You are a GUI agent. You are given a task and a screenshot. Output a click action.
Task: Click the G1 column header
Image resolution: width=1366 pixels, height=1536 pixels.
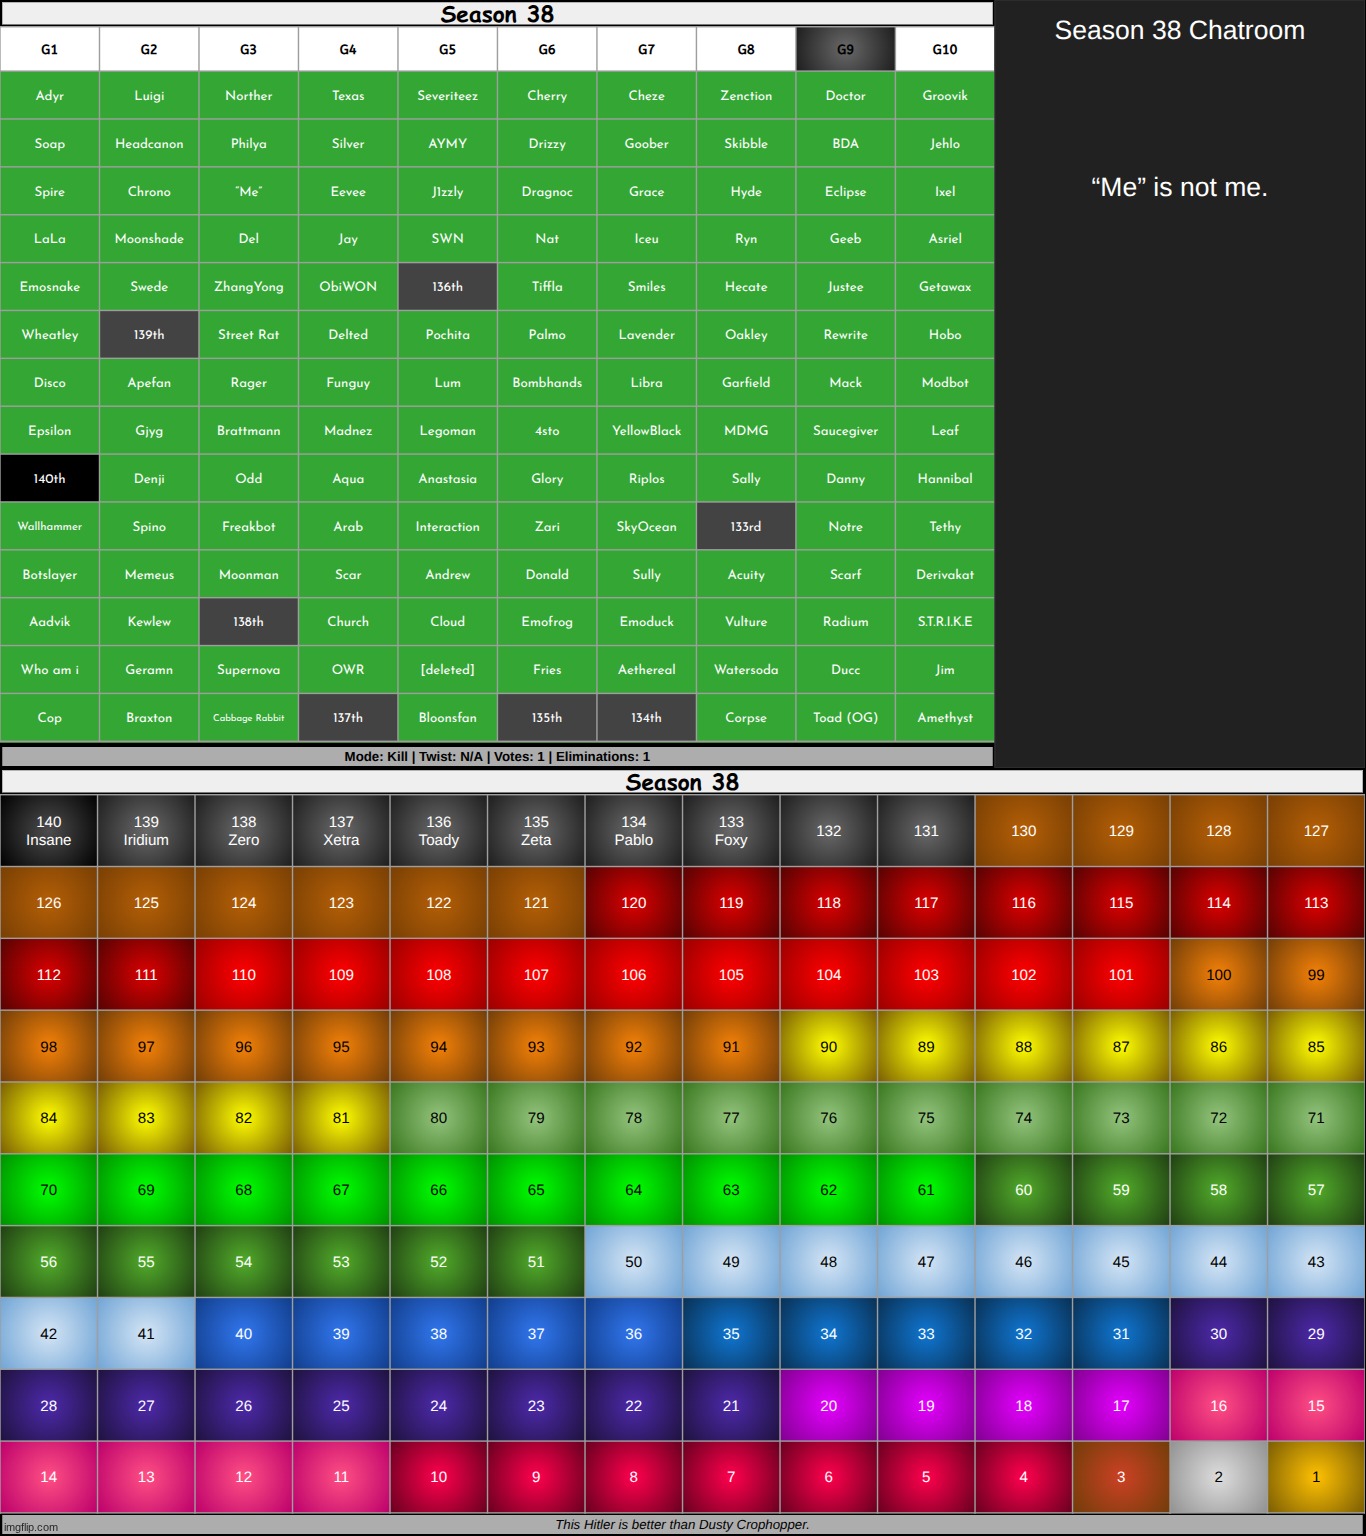[x=49, y=49]
